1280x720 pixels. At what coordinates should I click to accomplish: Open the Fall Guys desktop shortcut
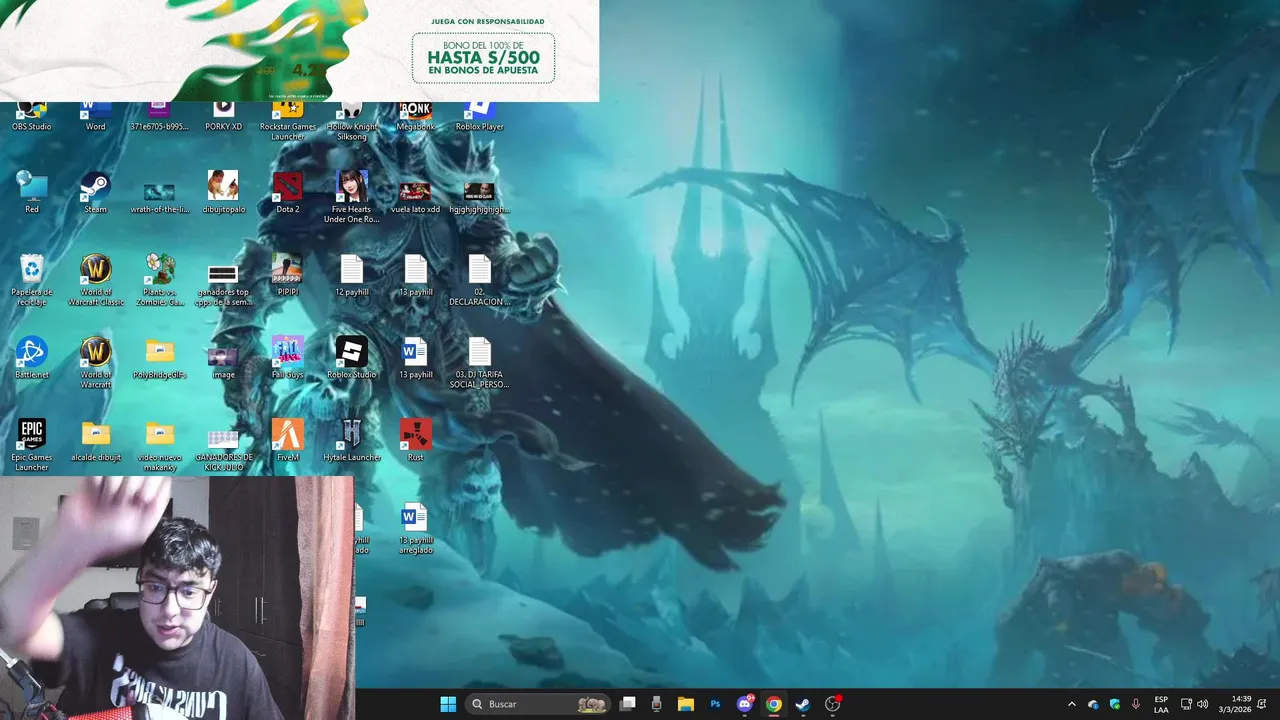tap(287, 358)
